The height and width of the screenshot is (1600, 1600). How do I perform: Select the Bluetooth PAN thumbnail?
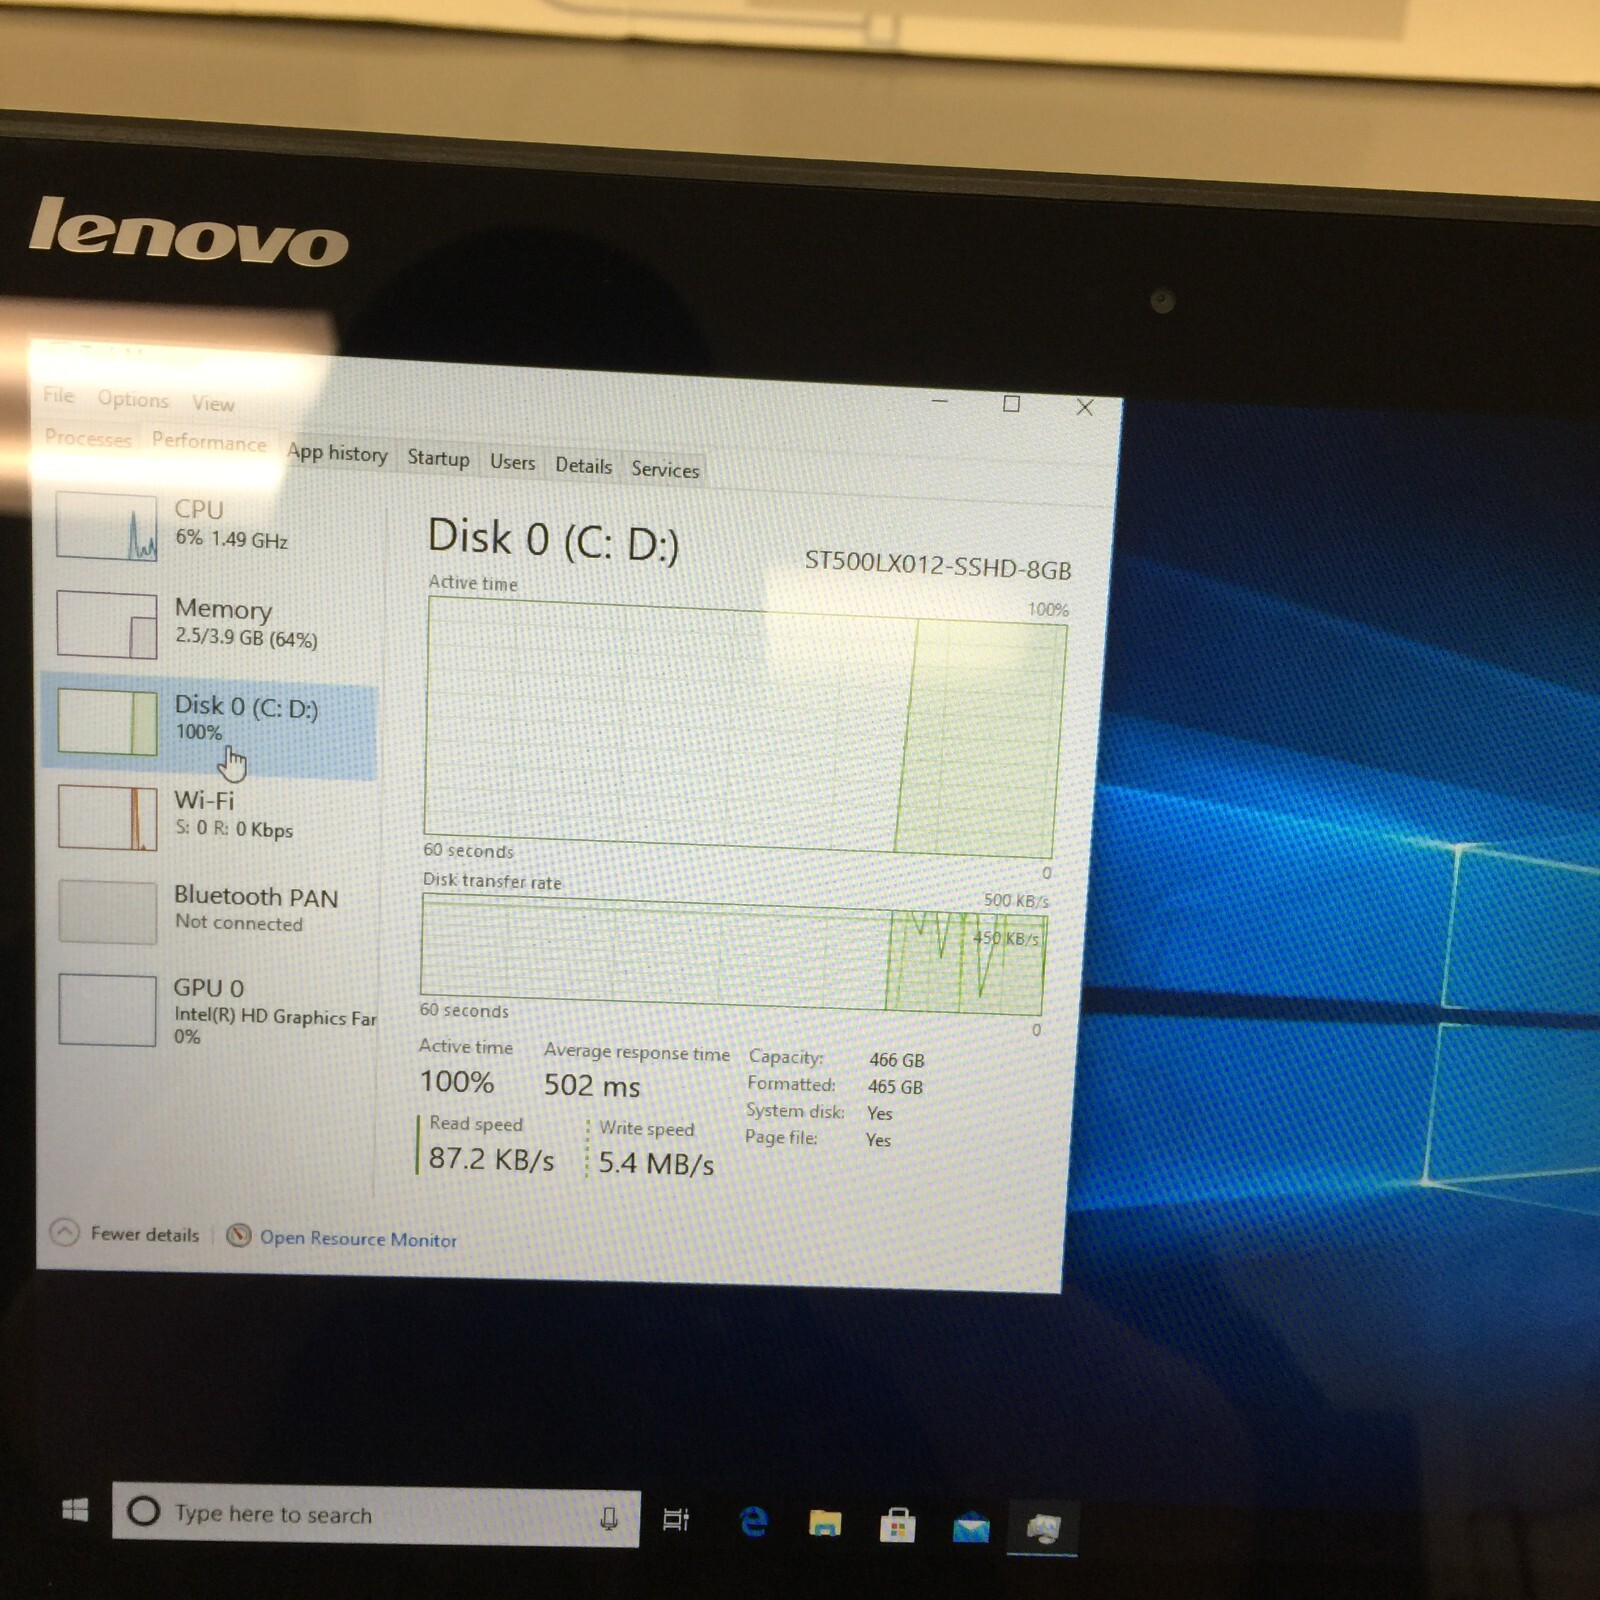point(107,911)
